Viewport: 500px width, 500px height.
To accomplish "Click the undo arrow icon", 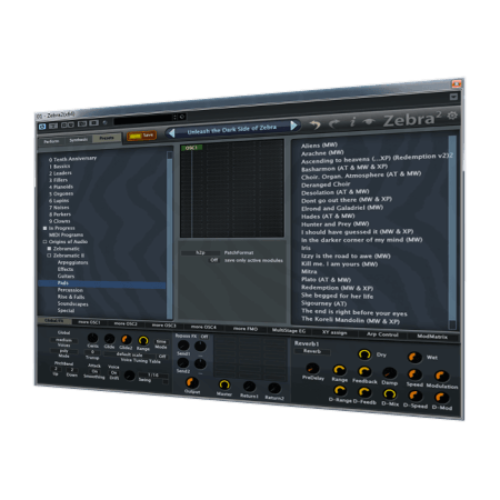I will [x=315, y=124].
